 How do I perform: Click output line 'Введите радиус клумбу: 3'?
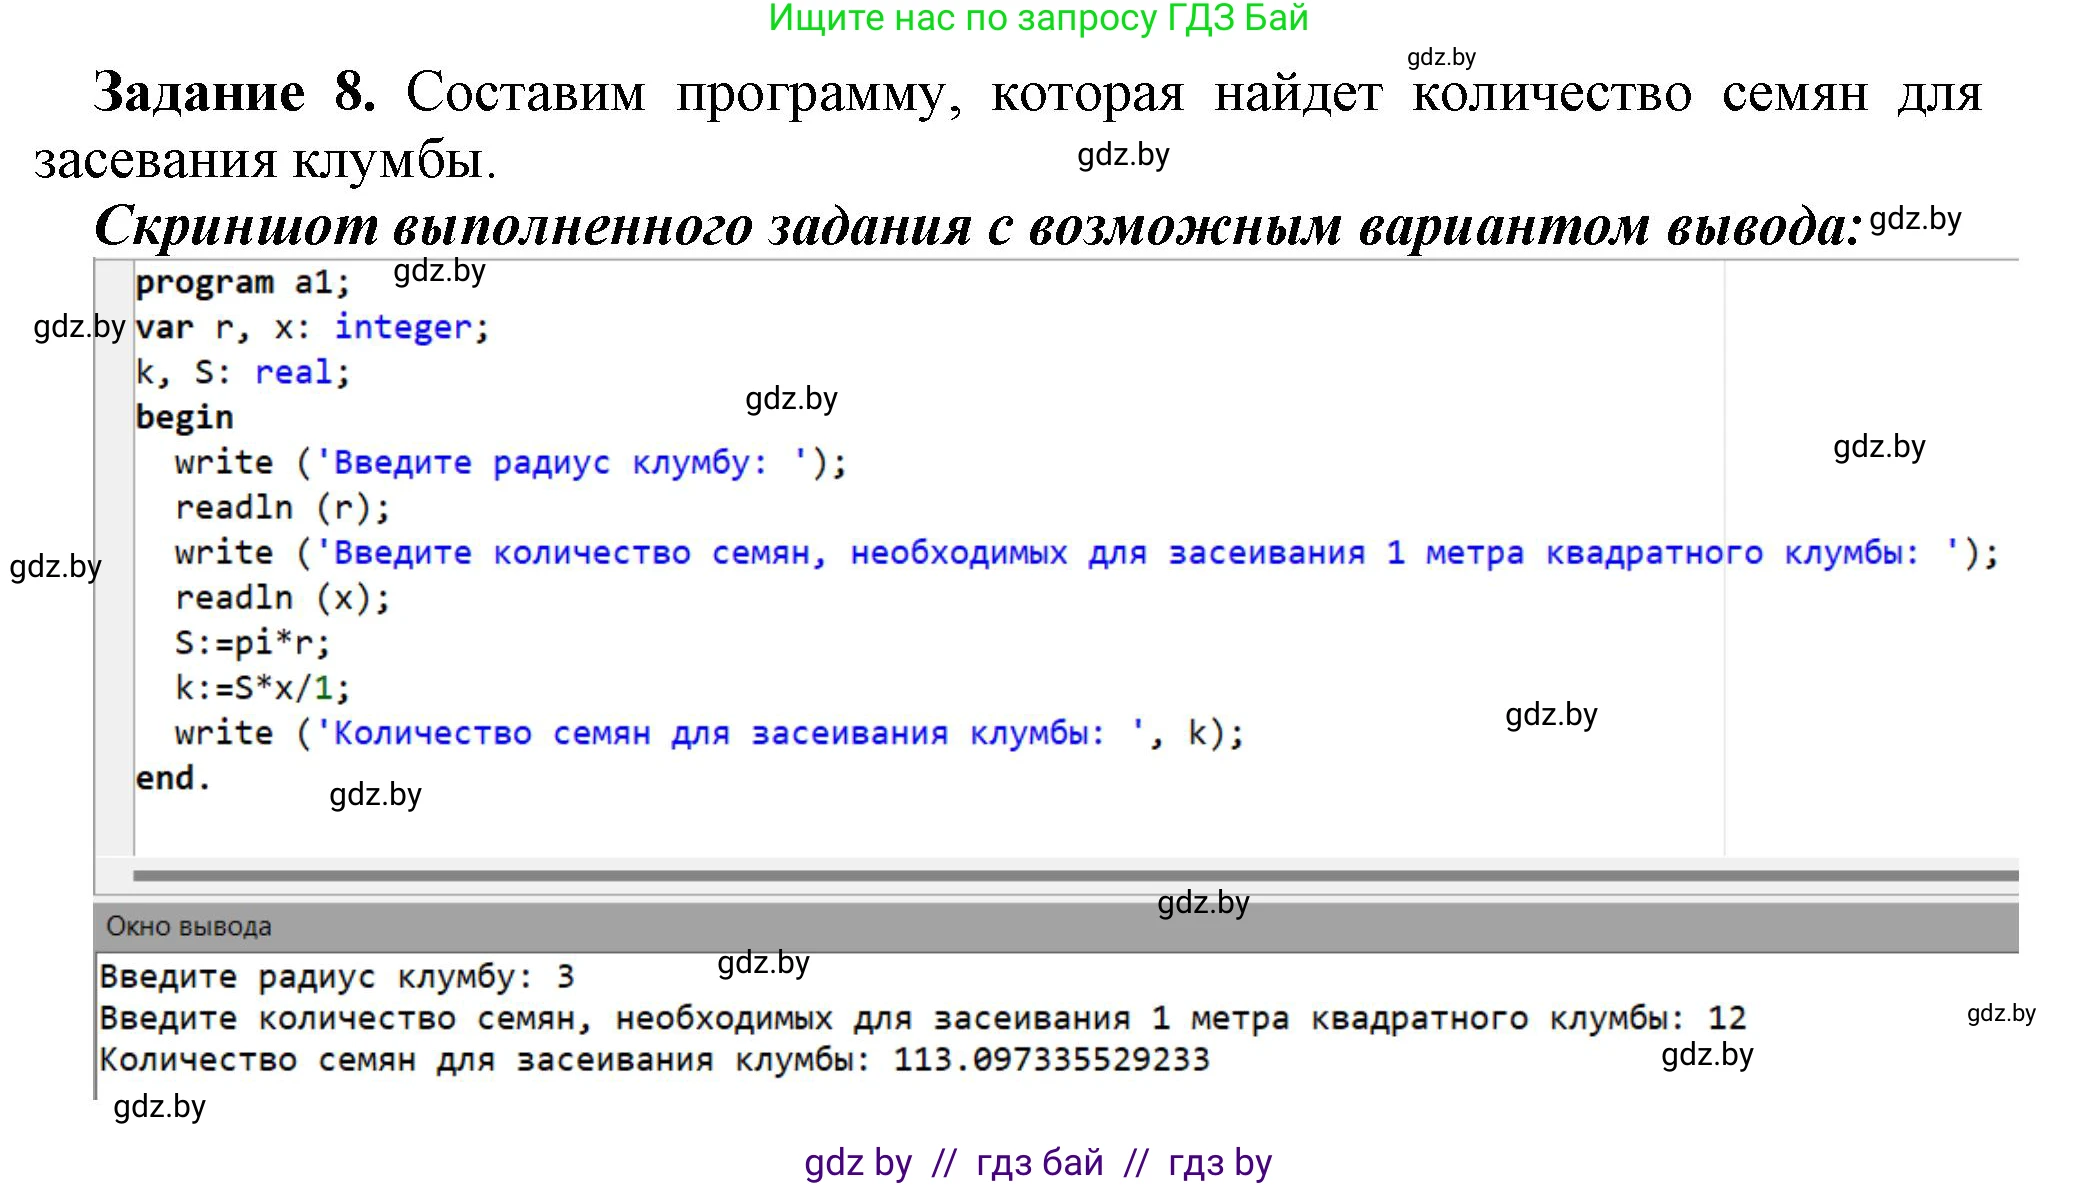coord(337,976)
